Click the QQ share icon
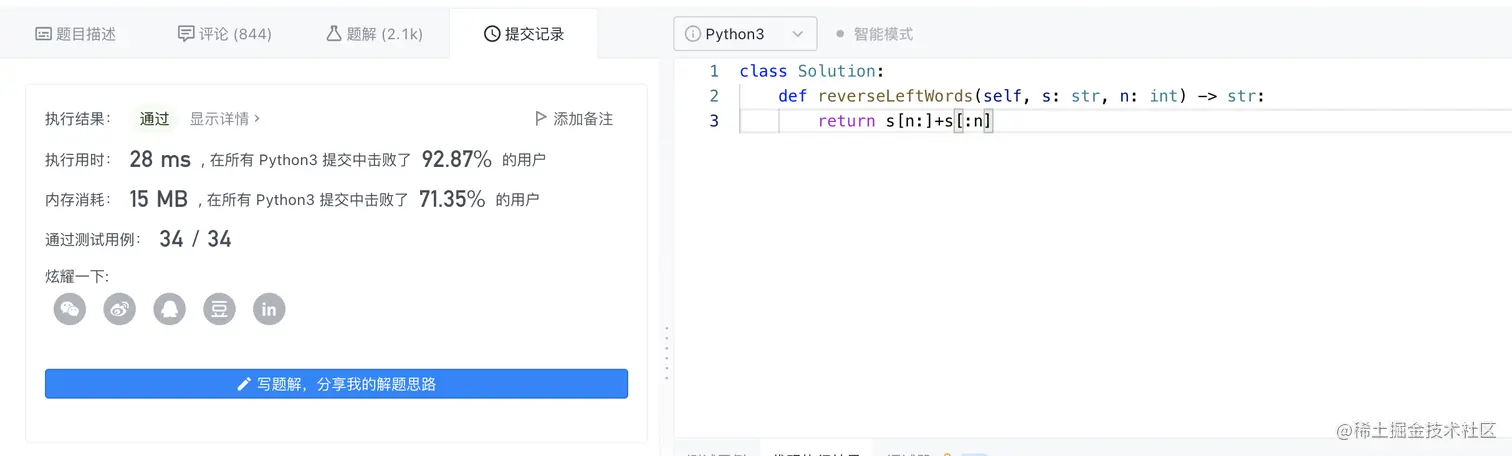 (170, 309)
